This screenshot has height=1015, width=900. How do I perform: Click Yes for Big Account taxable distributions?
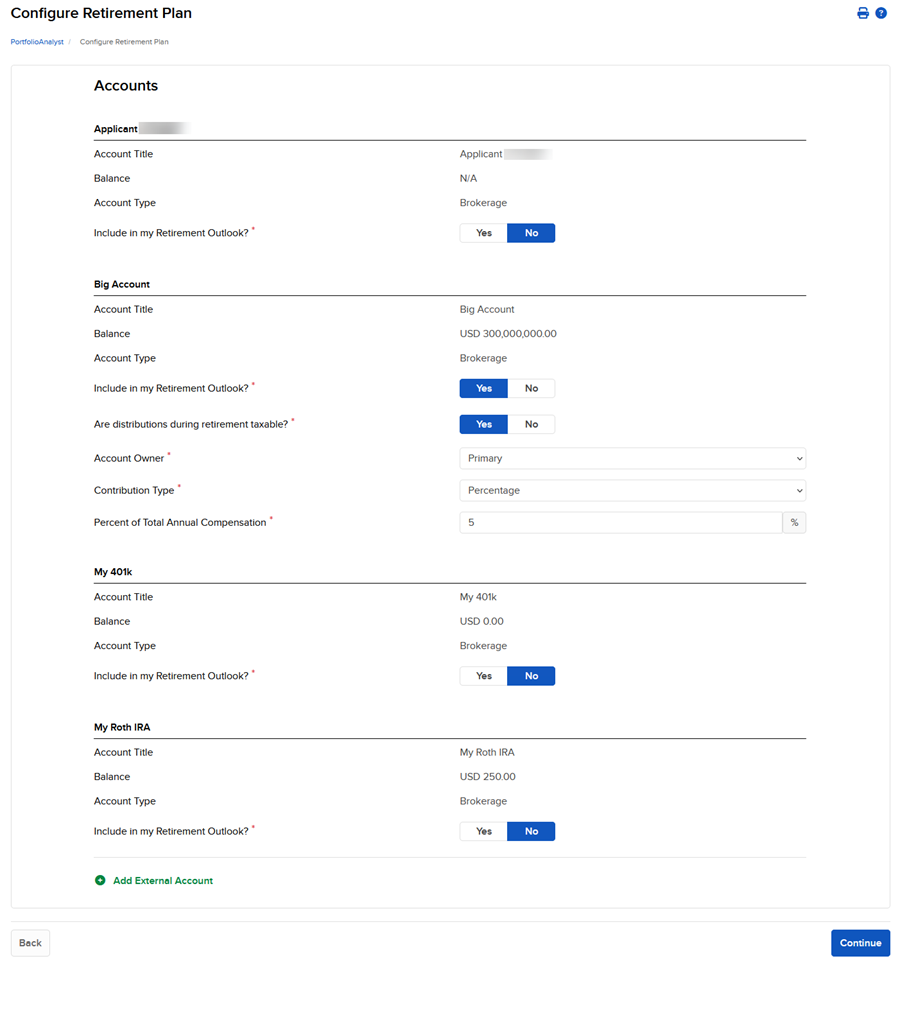click(x=484, y=425)
